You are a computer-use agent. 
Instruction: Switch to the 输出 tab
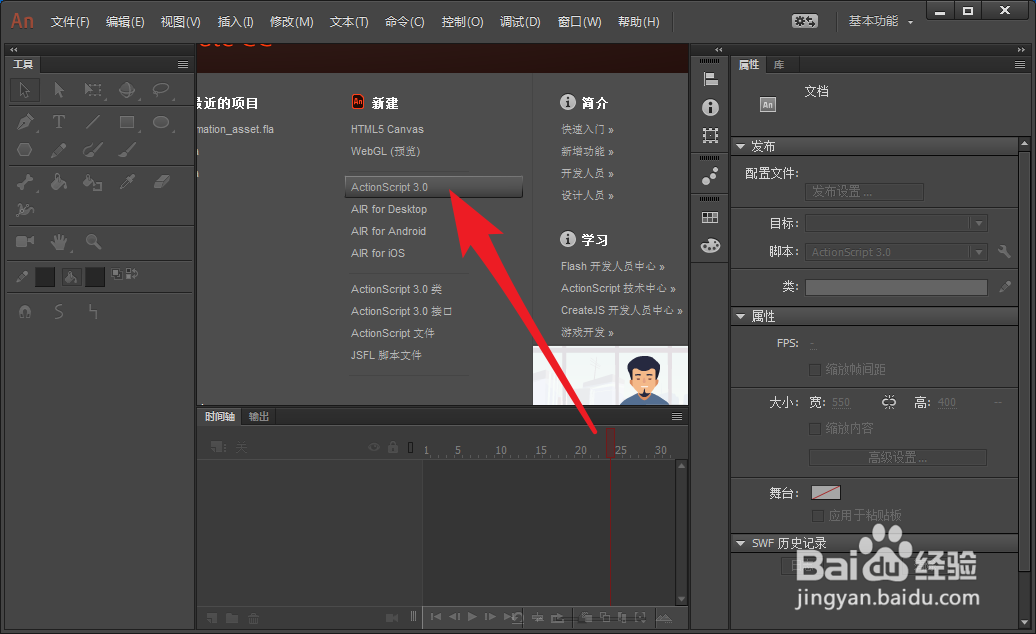pos(258,417)
